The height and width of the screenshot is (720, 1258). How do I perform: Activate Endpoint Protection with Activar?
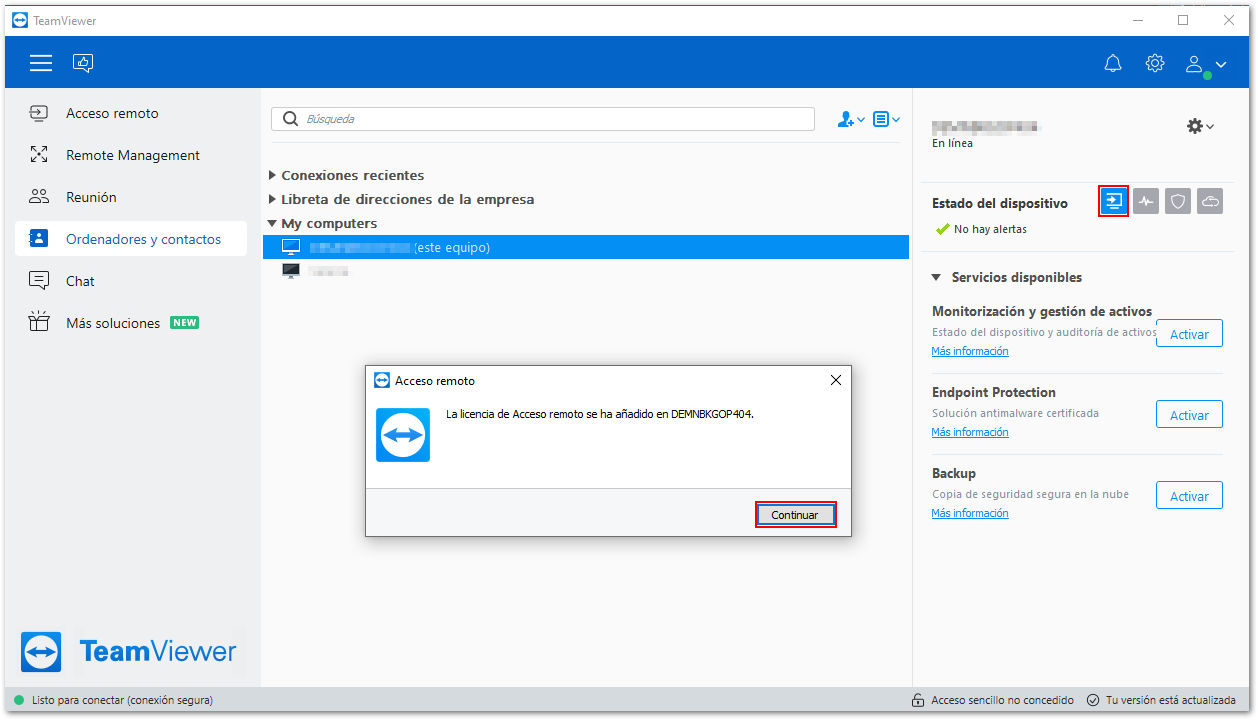click(1189, 415)
